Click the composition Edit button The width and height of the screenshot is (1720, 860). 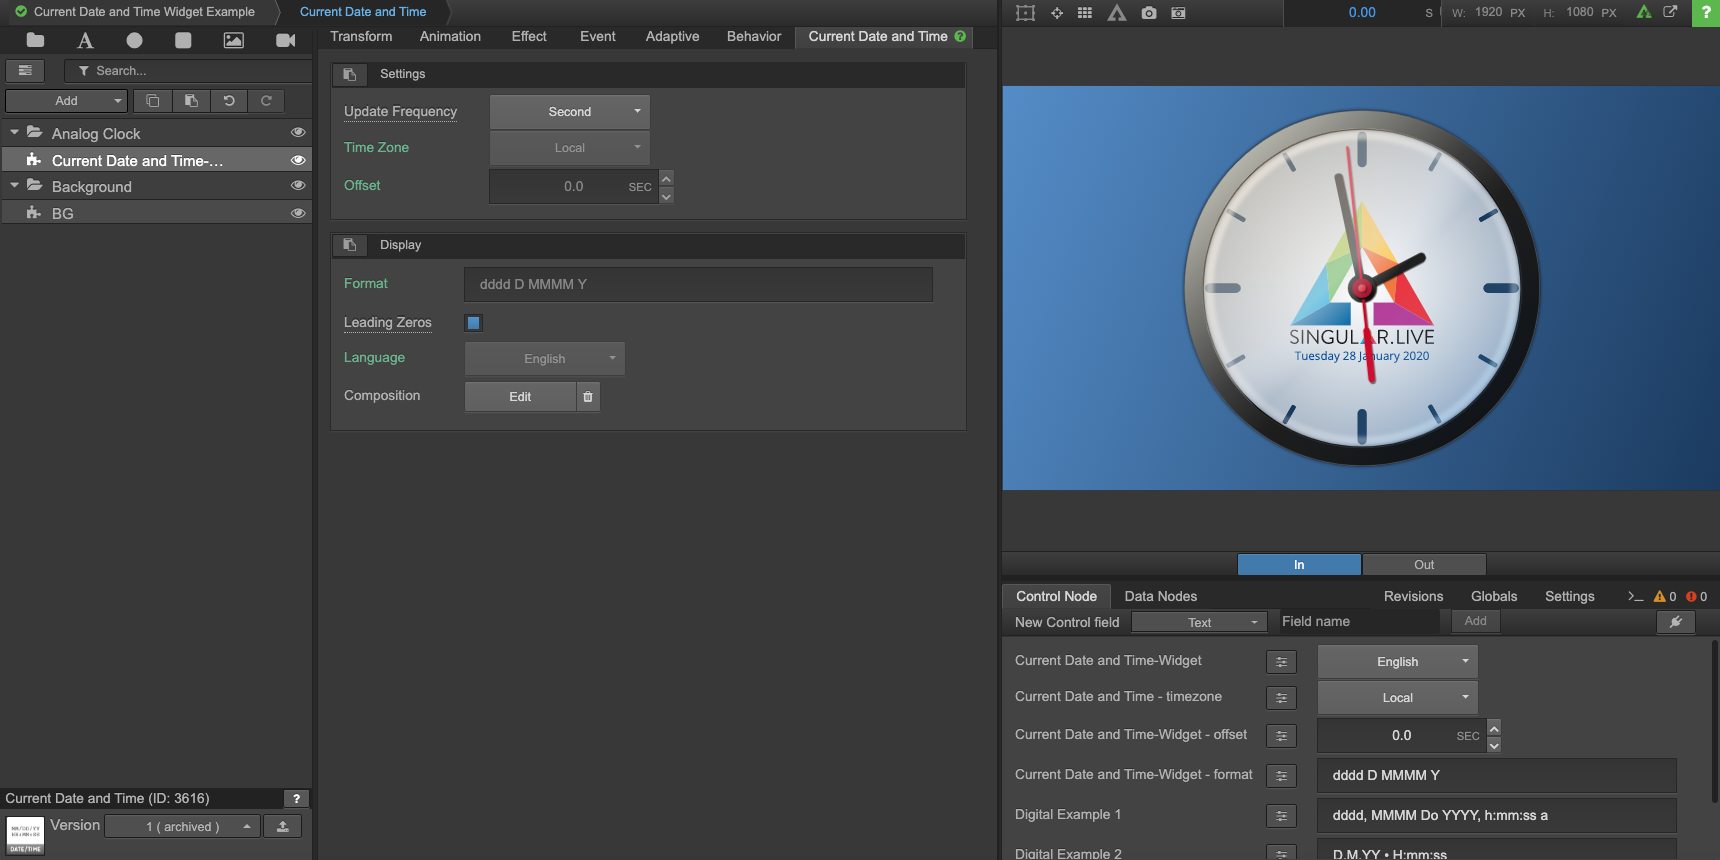520,397
